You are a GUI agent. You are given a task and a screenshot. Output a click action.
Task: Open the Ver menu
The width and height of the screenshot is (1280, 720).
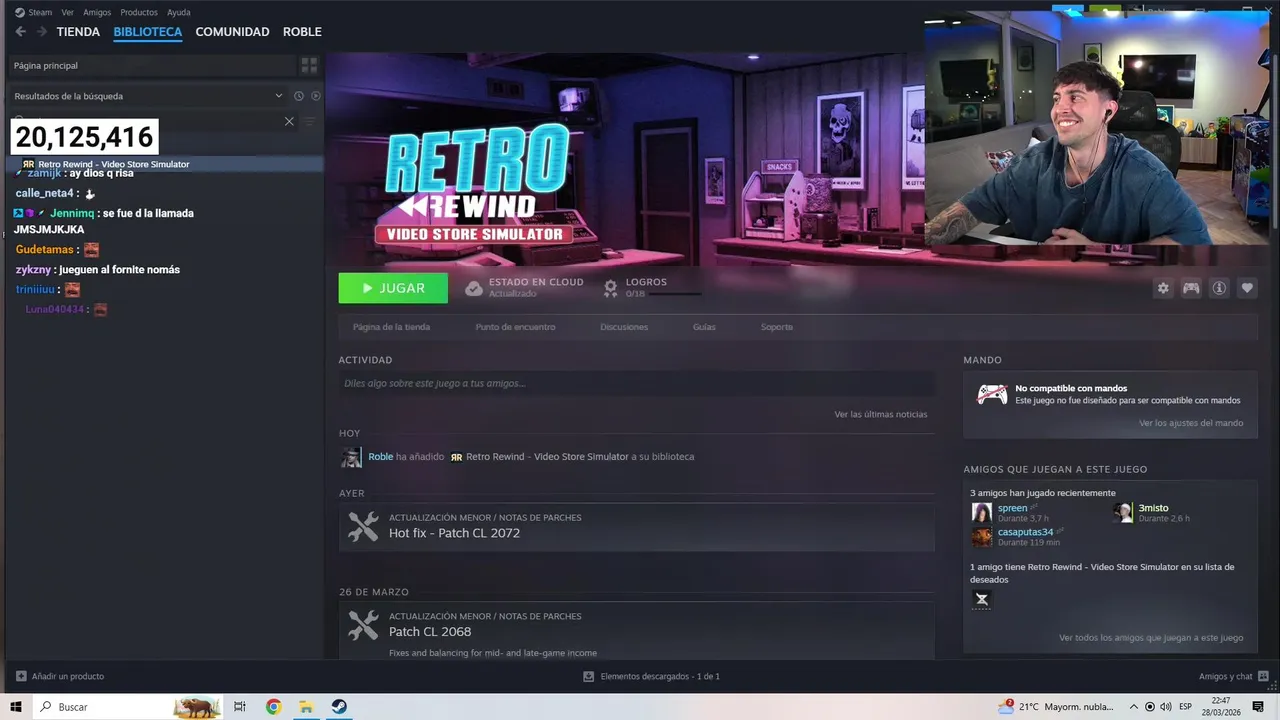pyautogui.click(x=68, y=12)
